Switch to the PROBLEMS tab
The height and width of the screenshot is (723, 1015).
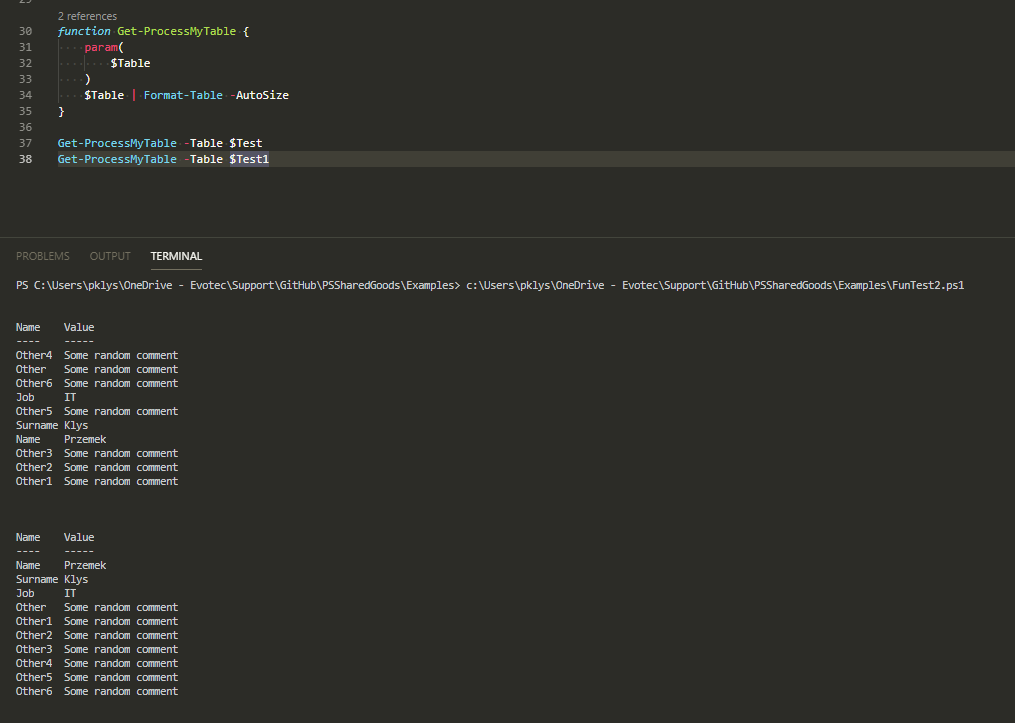coord(42,256)
